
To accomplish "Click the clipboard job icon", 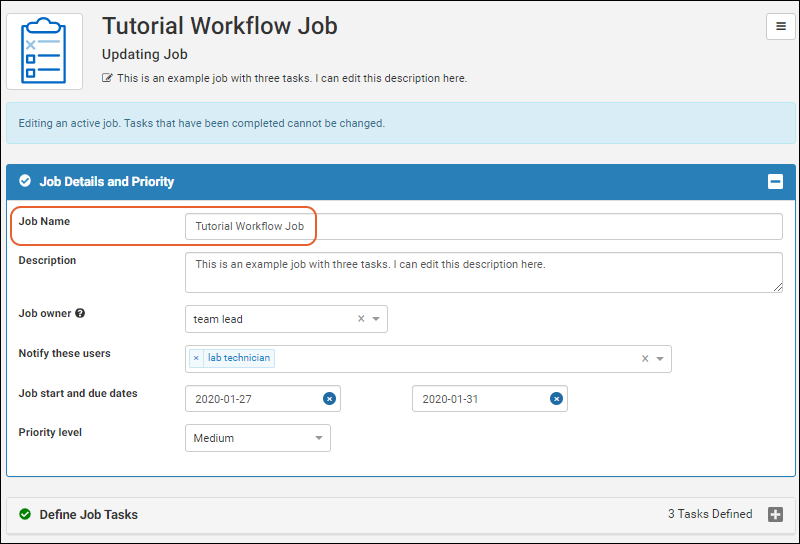I will [x=44, y=51].
